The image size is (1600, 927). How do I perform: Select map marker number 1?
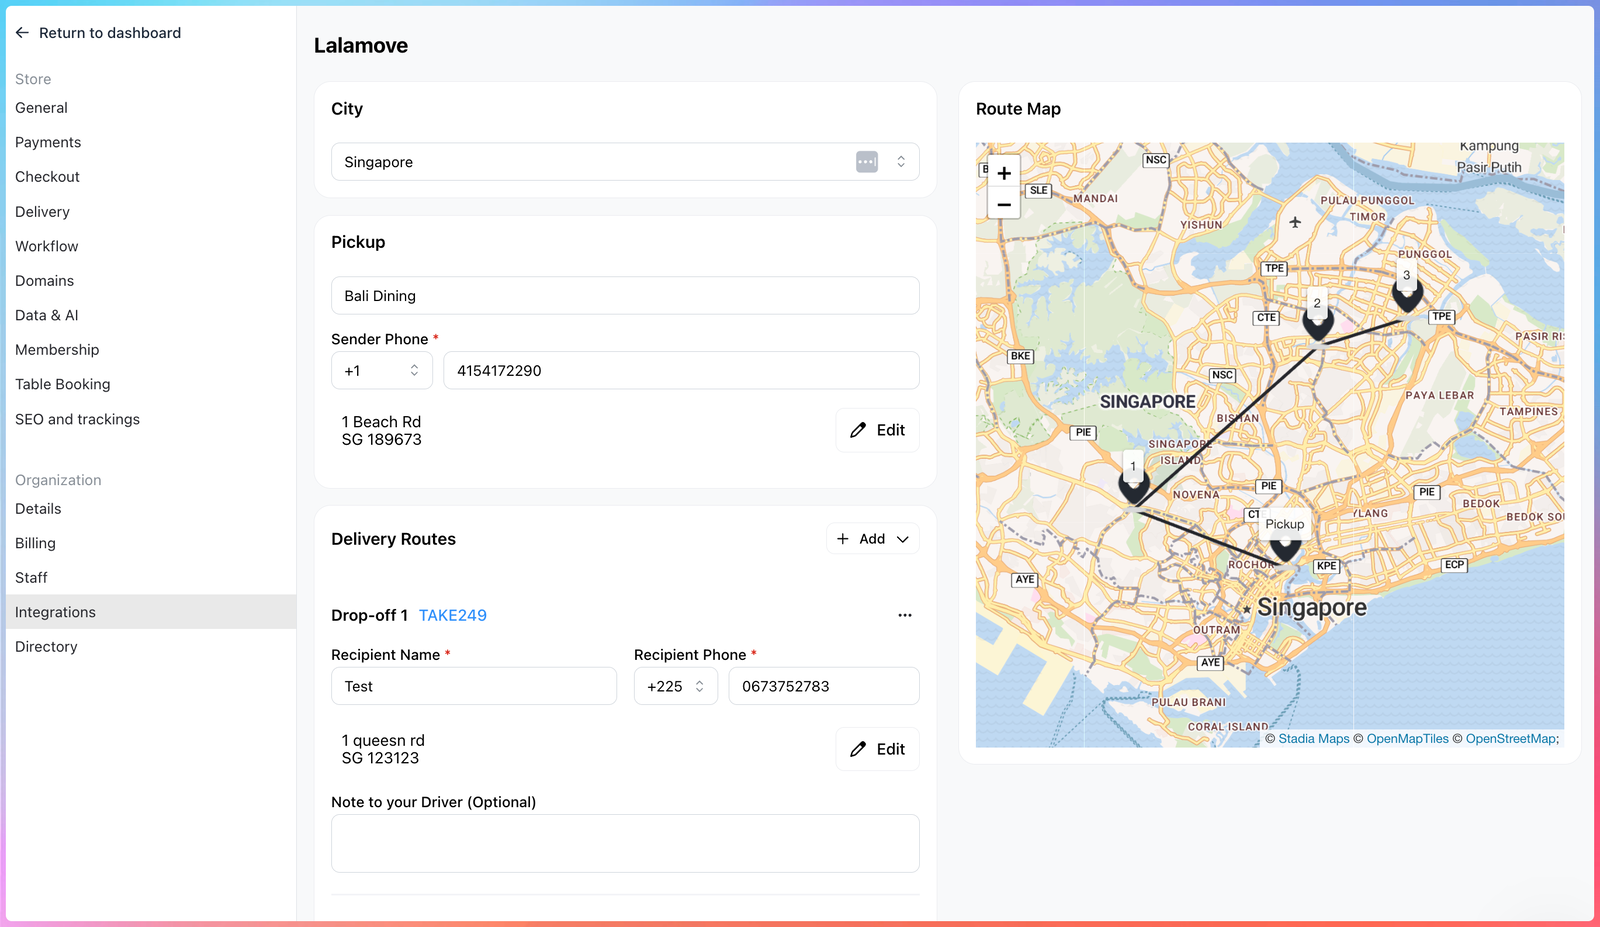(1133, 486)
